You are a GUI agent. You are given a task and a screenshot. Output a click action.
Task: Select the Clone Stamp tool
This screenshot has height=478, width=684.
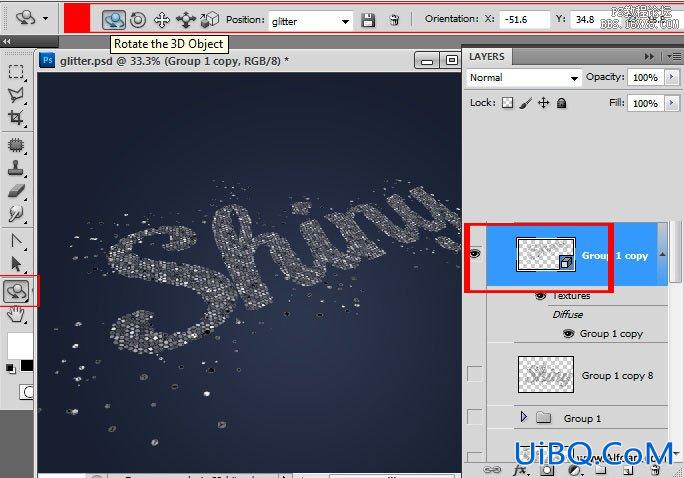(16, 168)
